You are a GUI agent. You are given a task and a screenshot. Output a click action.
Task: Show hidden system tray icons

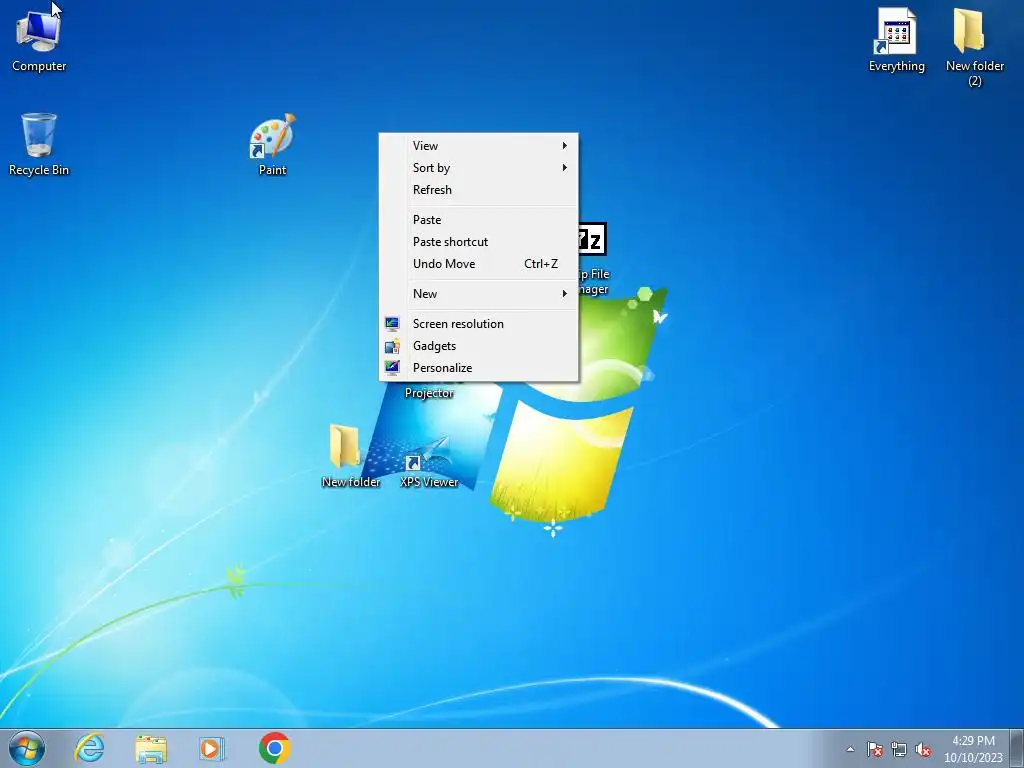[850, 749]
